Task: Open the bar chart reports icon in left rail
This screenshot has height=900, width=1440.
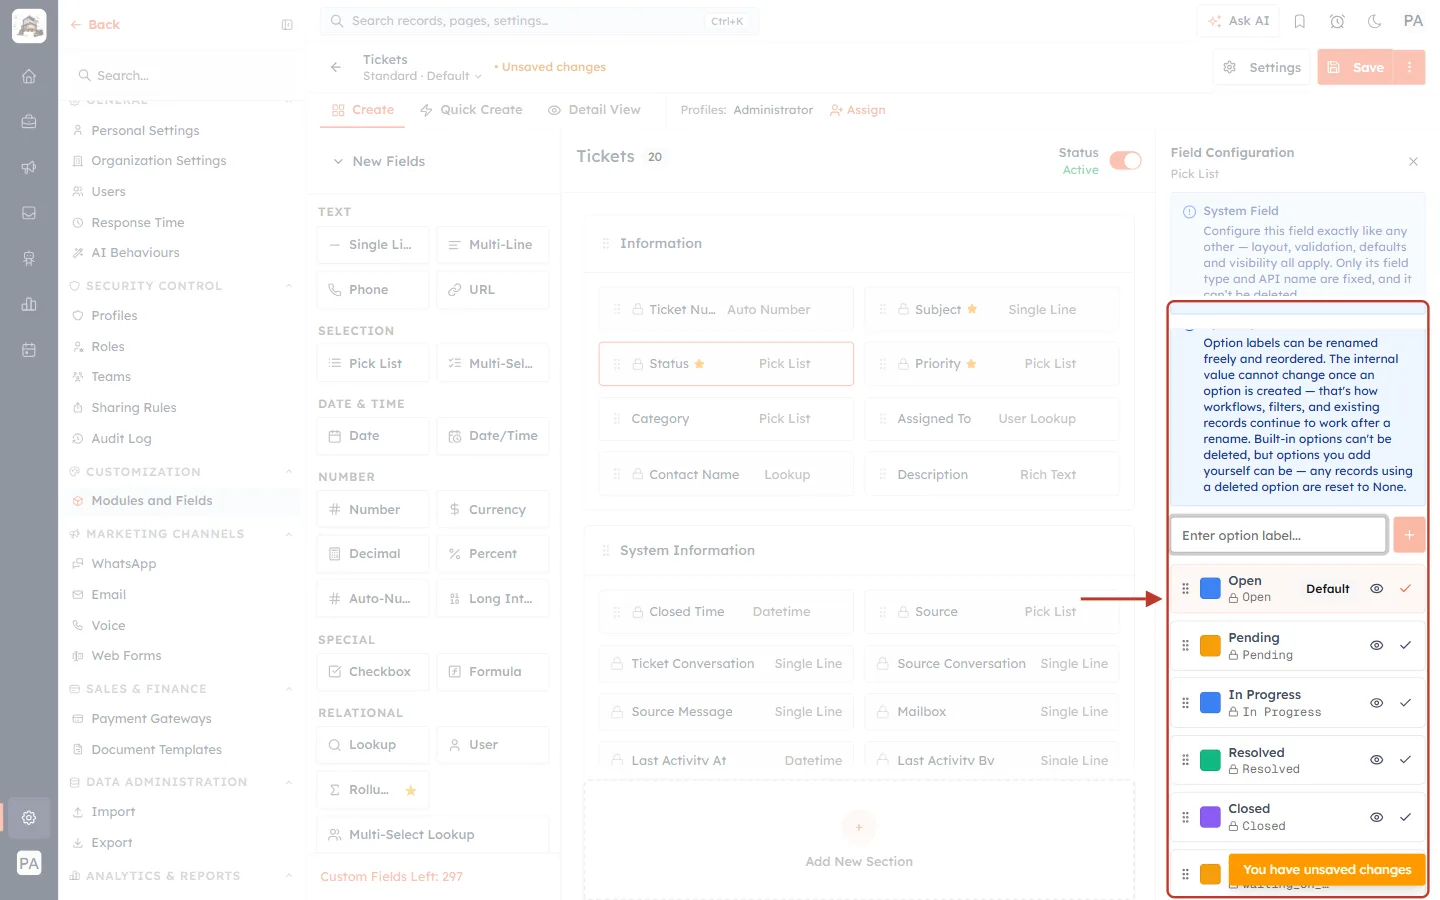Action: pyautogui.click(x=29, y=304)
